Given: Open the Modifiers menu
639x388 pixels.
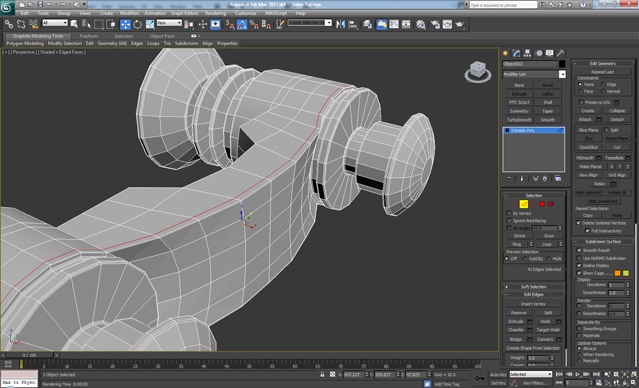Looking at the screenshot, I should coord(130,13).
